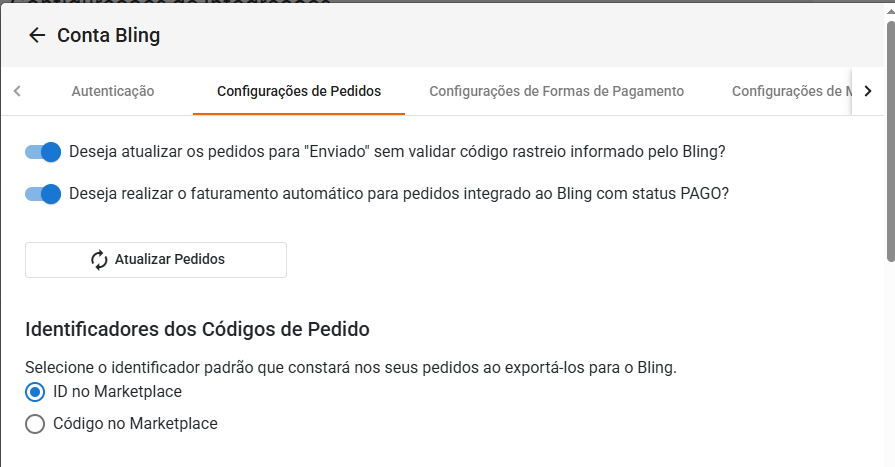Click the Identificadores dos Códigos de Pedido heading
This screenshot has width=895, height=467.
tap(197, 329)
